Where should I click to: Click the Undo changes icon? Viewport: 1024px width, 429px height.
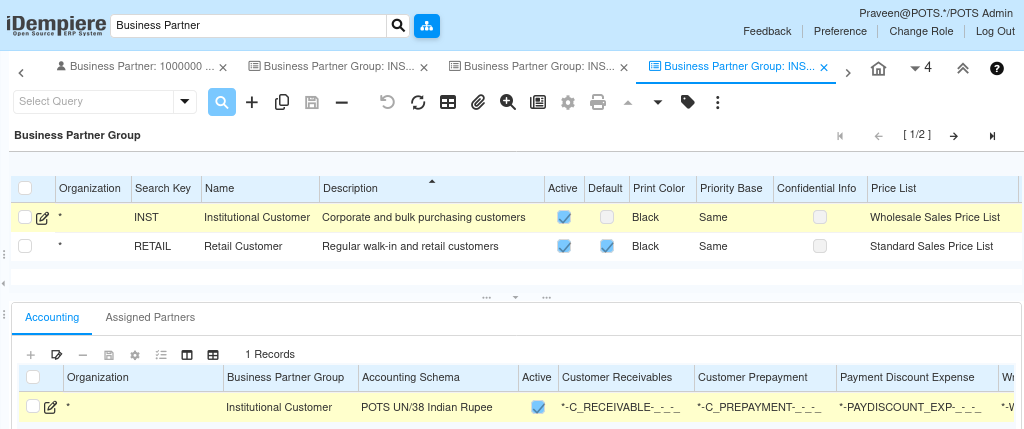(x=387, y=102)
